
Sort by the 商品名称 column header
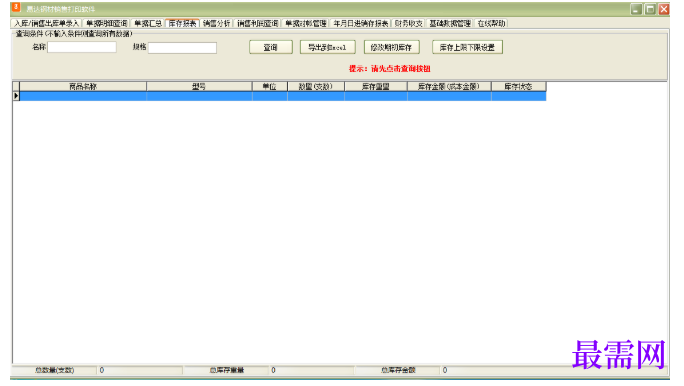pyautogui.click(x=83, y=86)
